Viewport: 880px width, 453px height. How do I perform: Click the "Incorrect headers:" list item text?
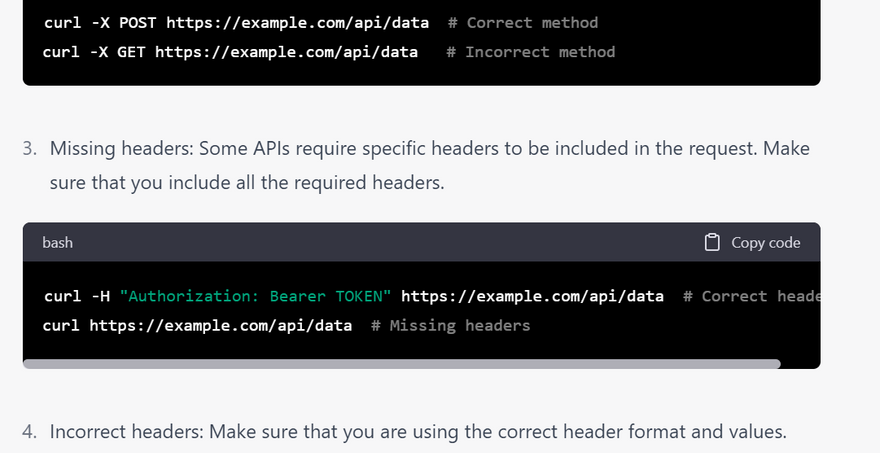coord(127,432)
